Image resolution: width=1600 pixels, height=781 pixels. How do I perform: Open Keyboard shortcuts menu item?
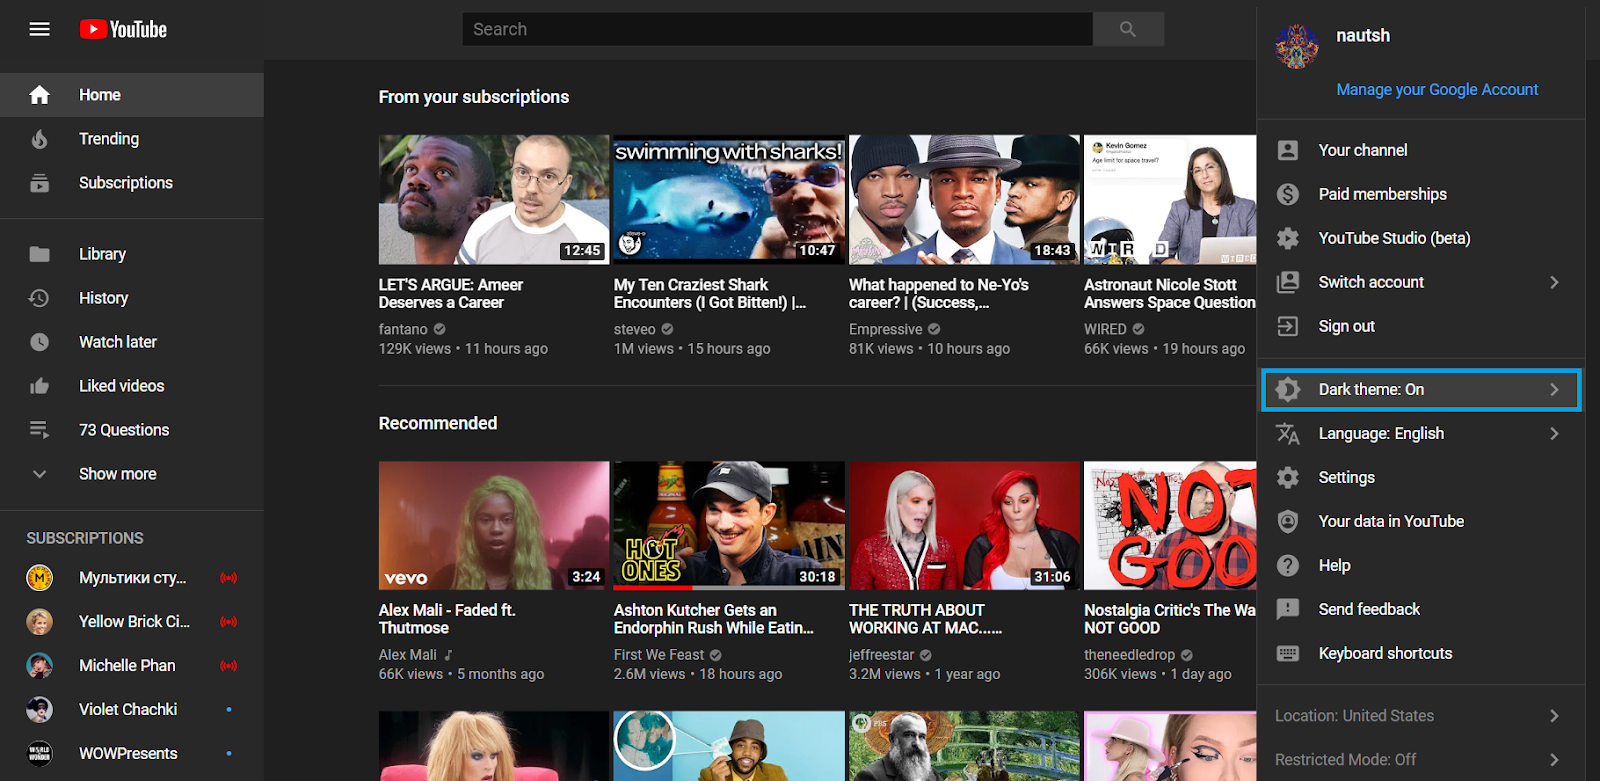pos(1421,653)
